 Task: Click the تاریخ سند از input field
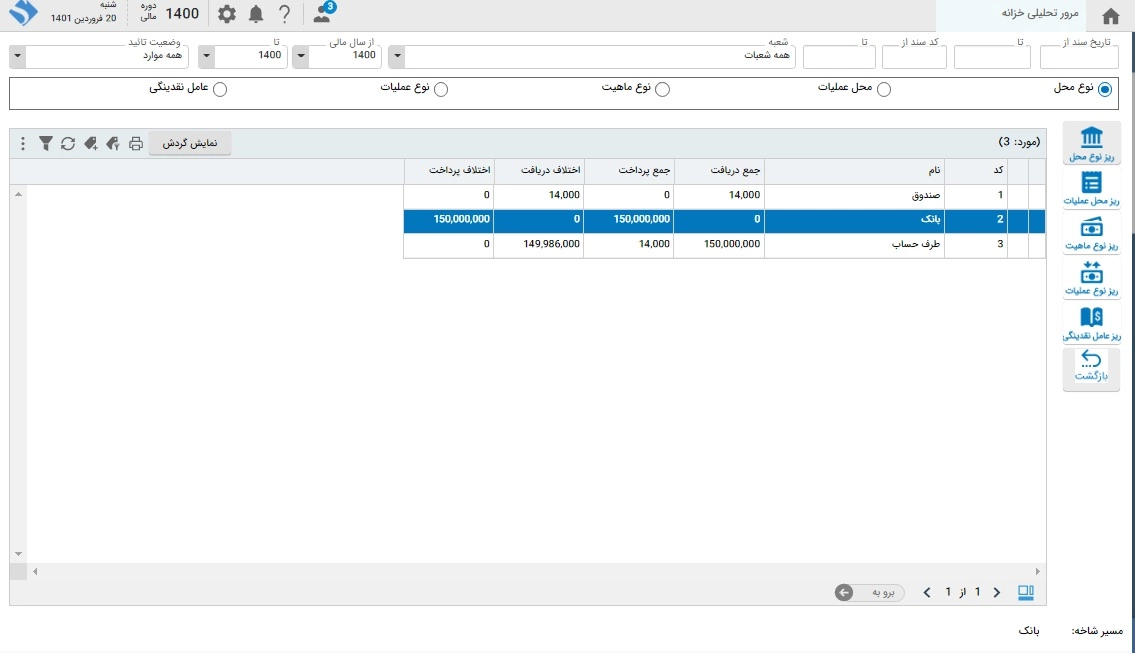1079,57
